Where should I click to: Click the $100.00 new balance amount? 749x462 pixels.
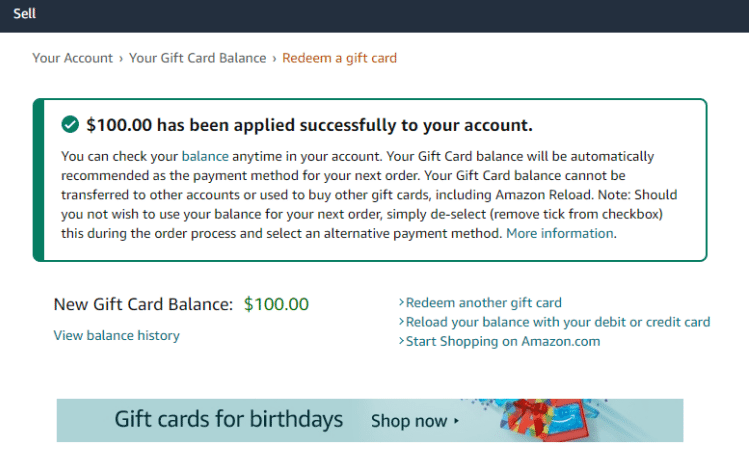(x=276, y=304)
